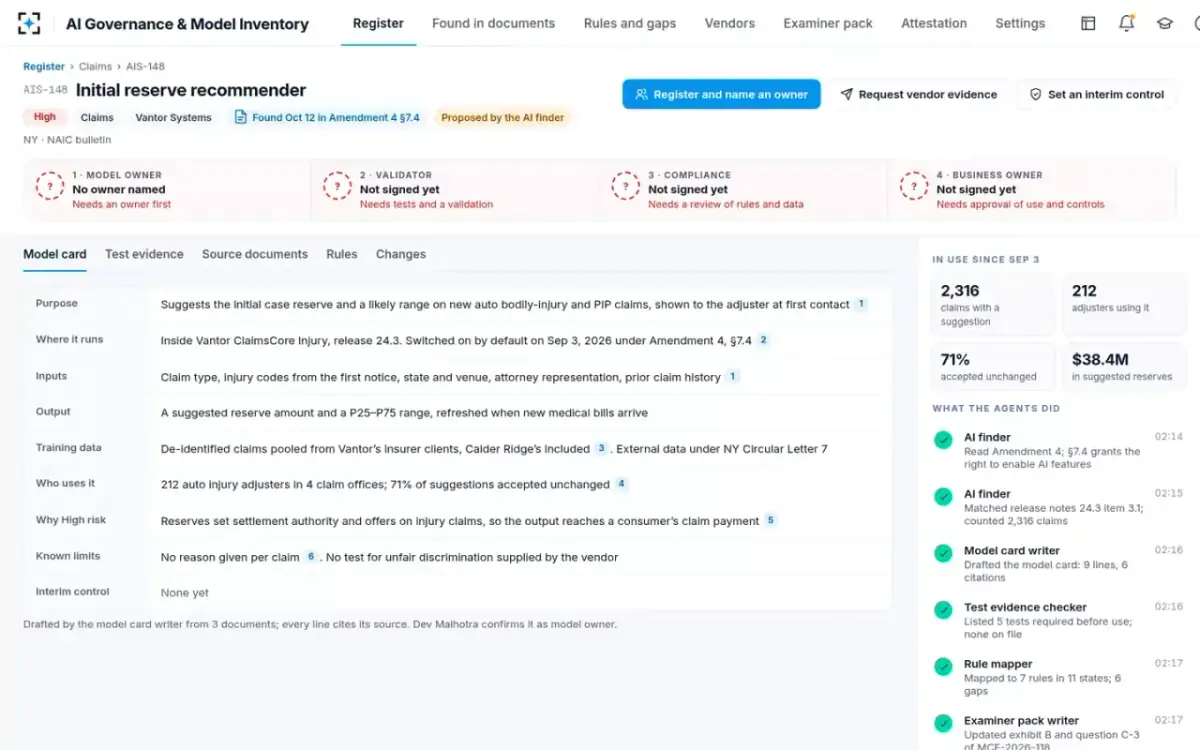The width and height of the screenshot is (1200, 750).
Task: Click green check beside AI finder at 02:14
Action: [x=943, y=439]
